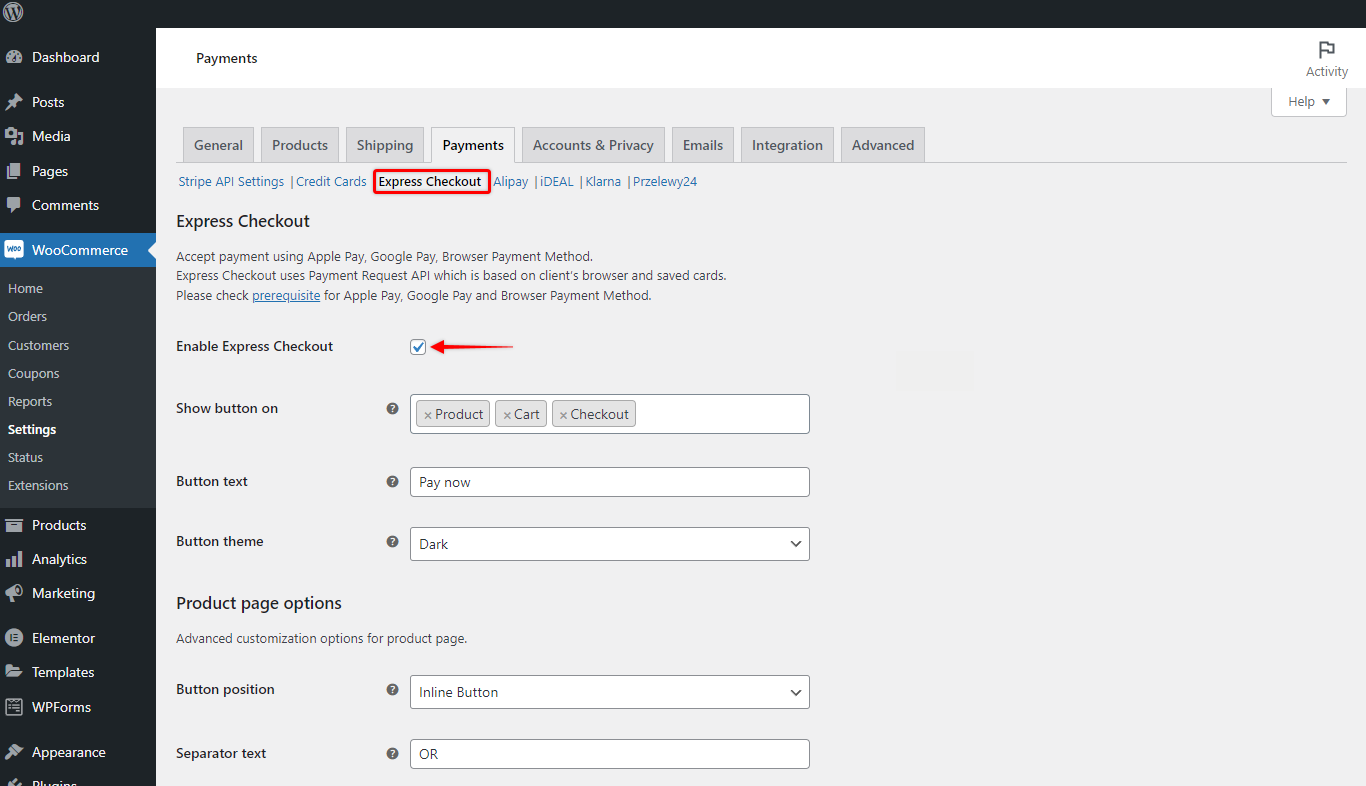
Task: Click the Products box icon
Action: 14,525
